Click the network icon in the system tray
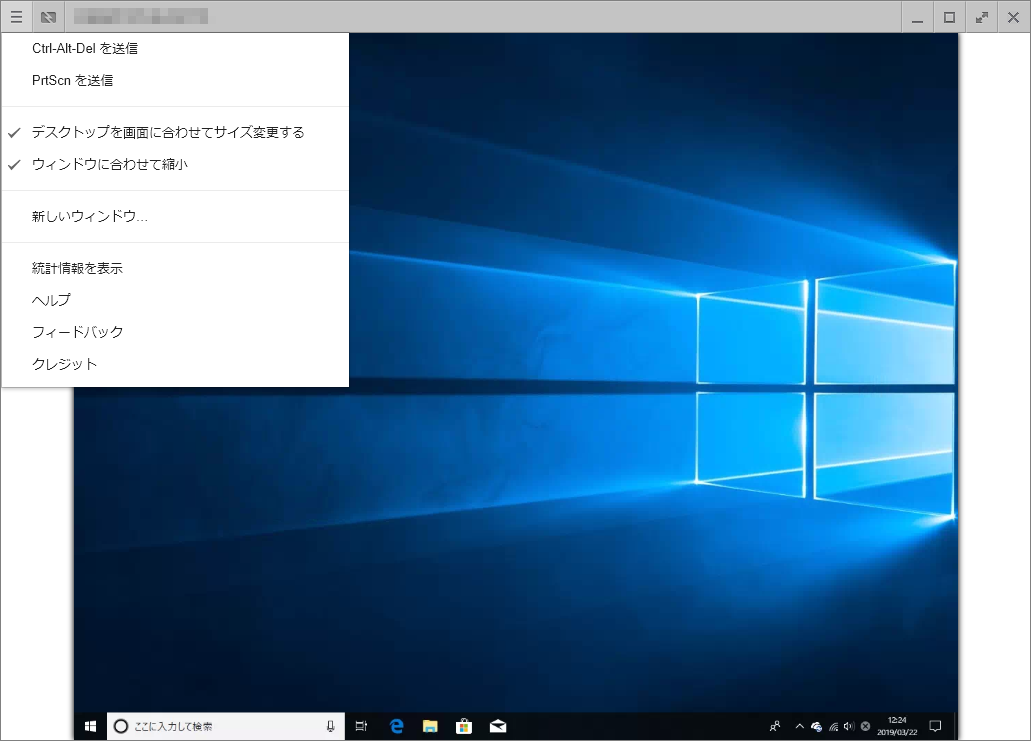This screenshot has height=741, width=1031. [834, 726]
